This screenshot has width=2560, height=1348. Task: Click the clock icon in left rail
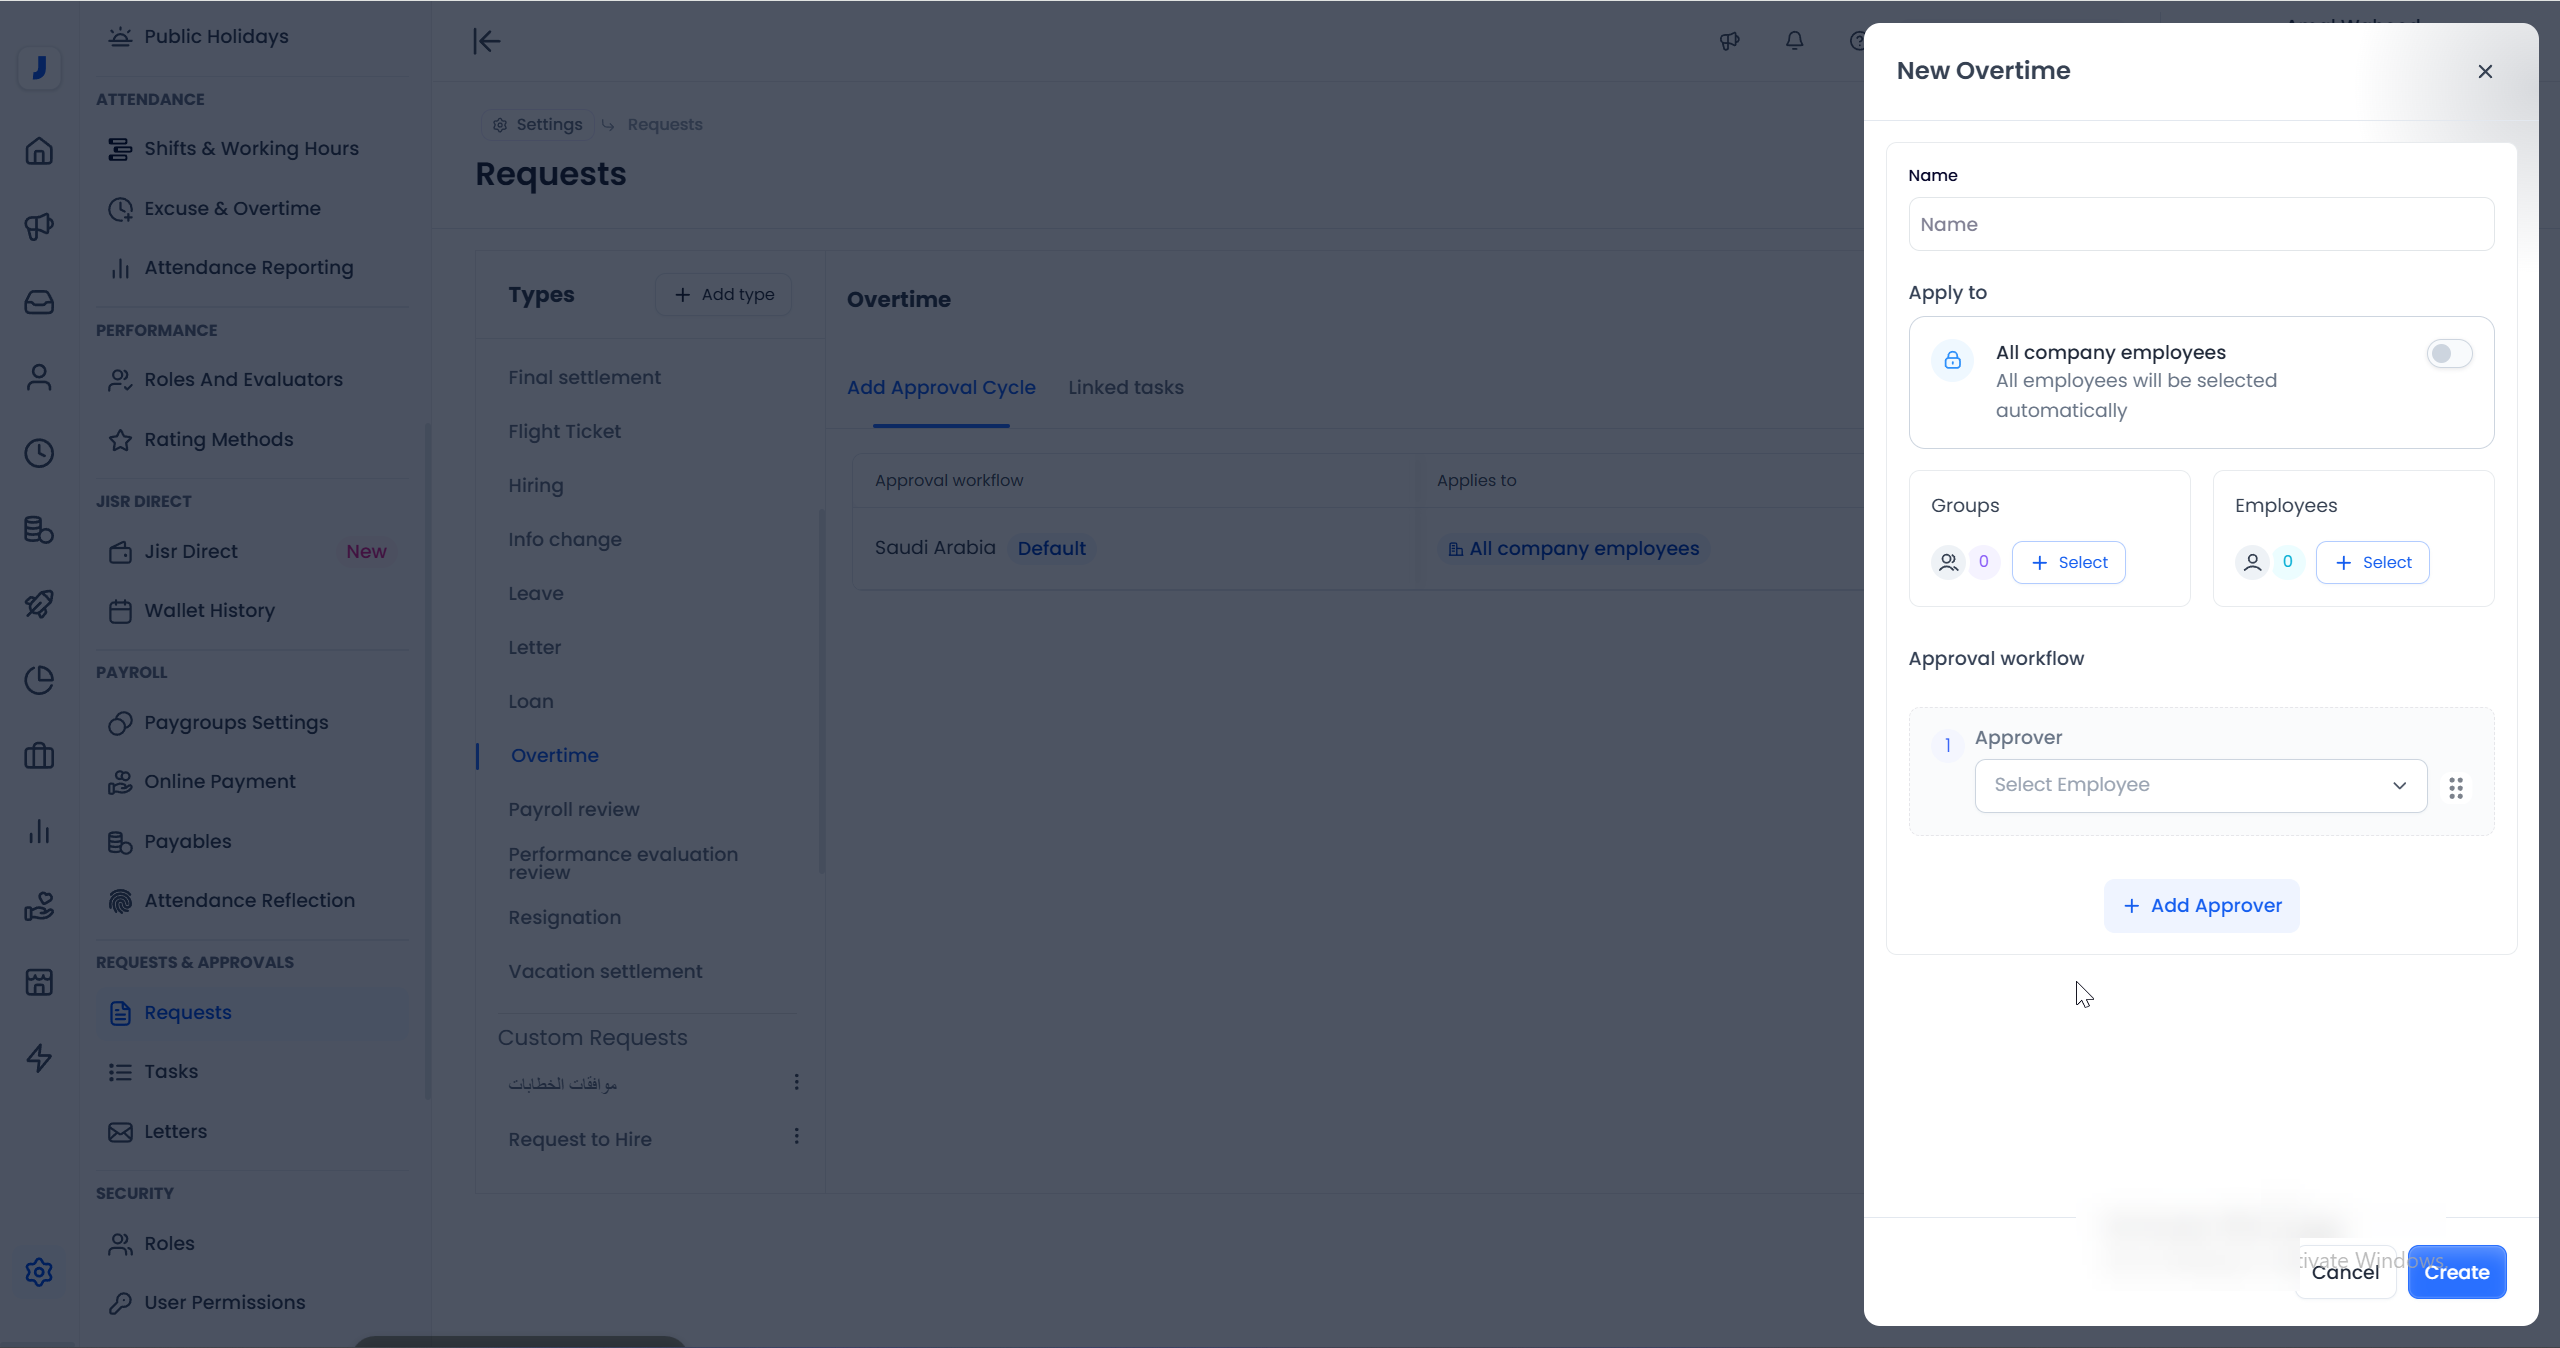coord(39,453)
